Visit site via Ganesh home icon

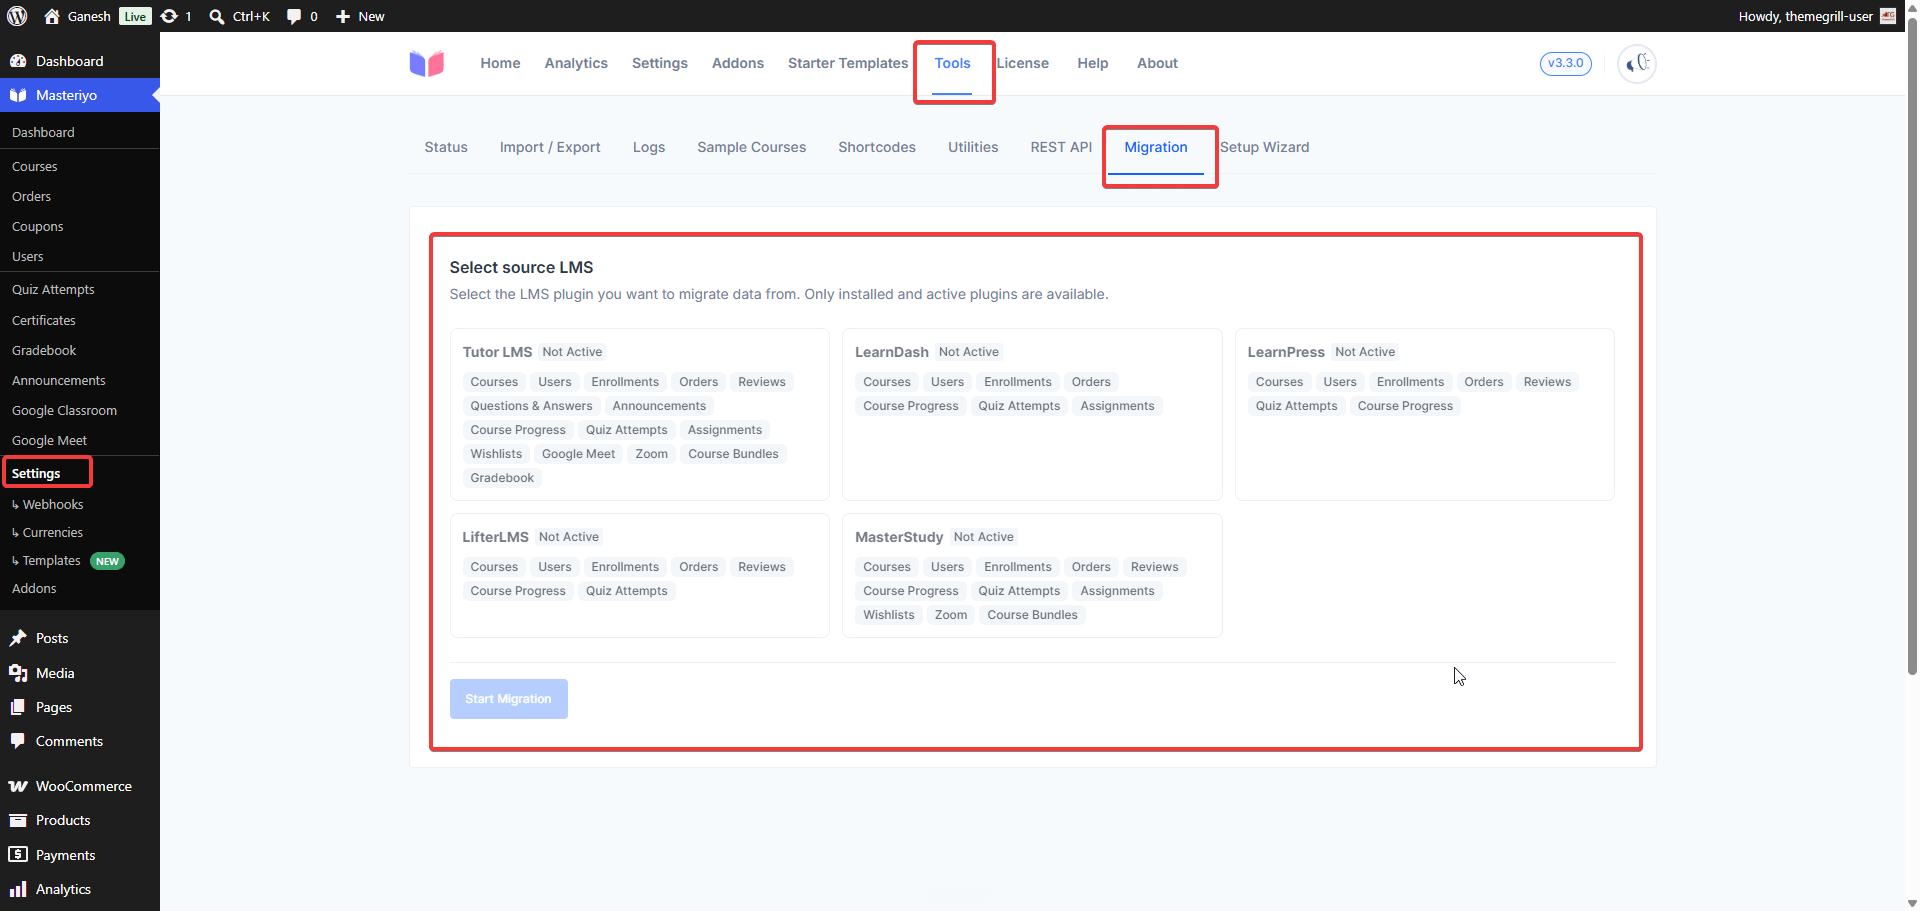tap(78, 16)
